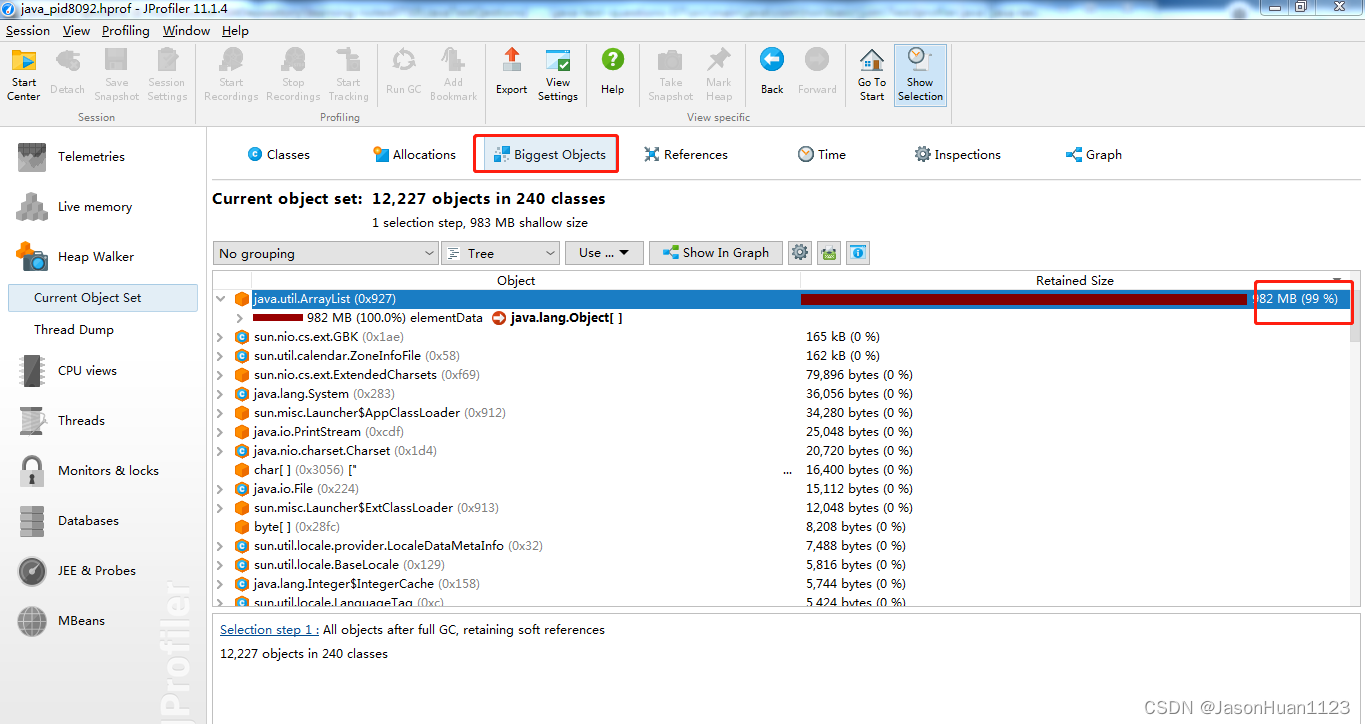Expand the elementData Object[] row

239,318
